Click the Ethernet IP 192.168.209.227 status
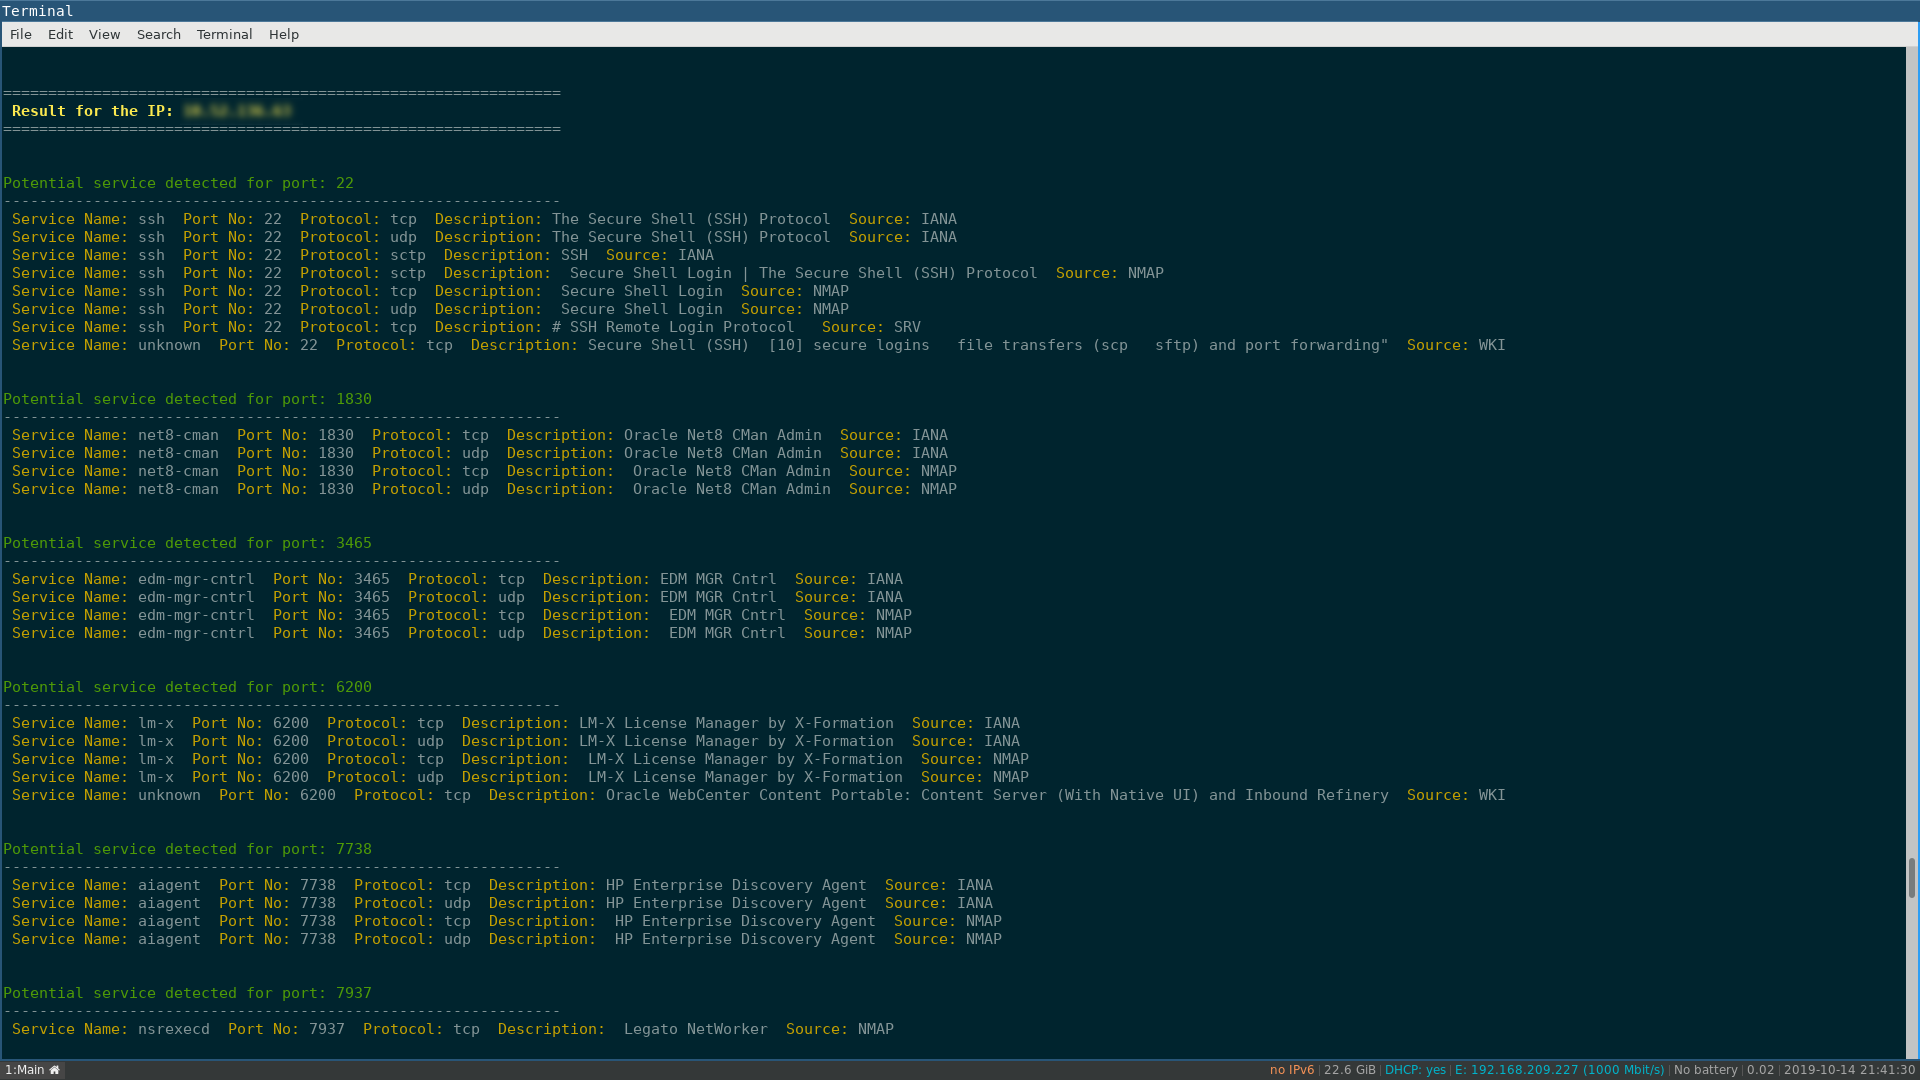Viewport: 1920px width, 1080px height. pyautogui.click(x=1559, y=1070)
